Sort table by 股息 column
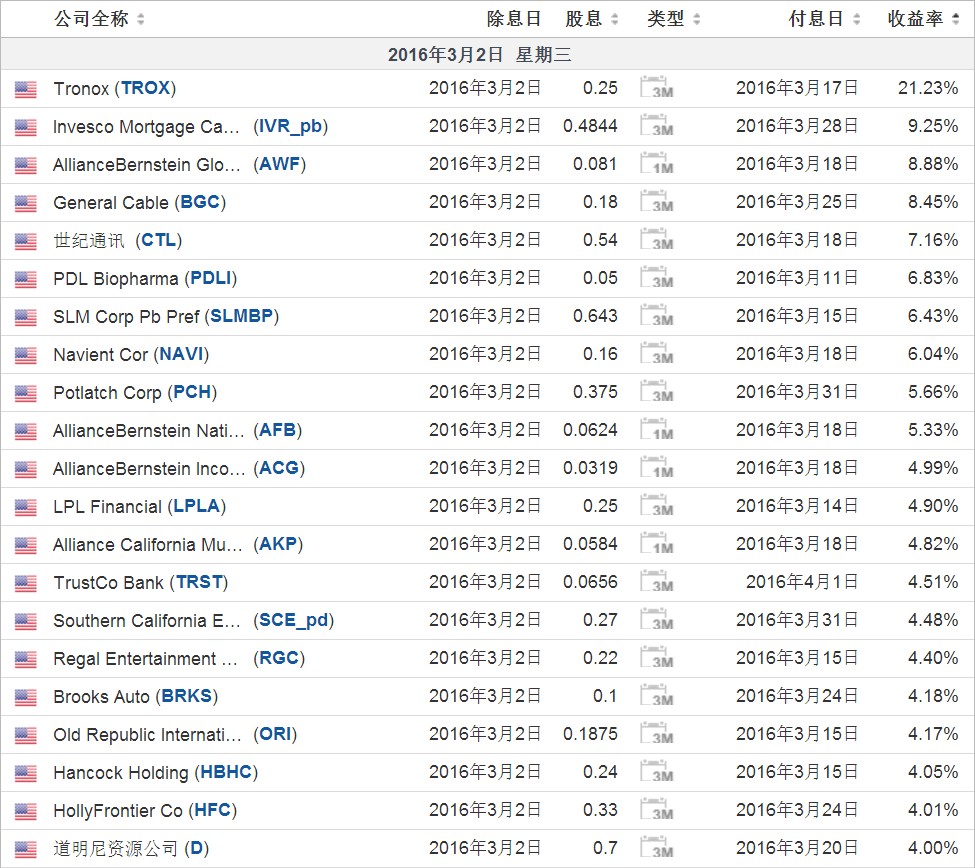The image size is (975, 868). click(591, 19)
